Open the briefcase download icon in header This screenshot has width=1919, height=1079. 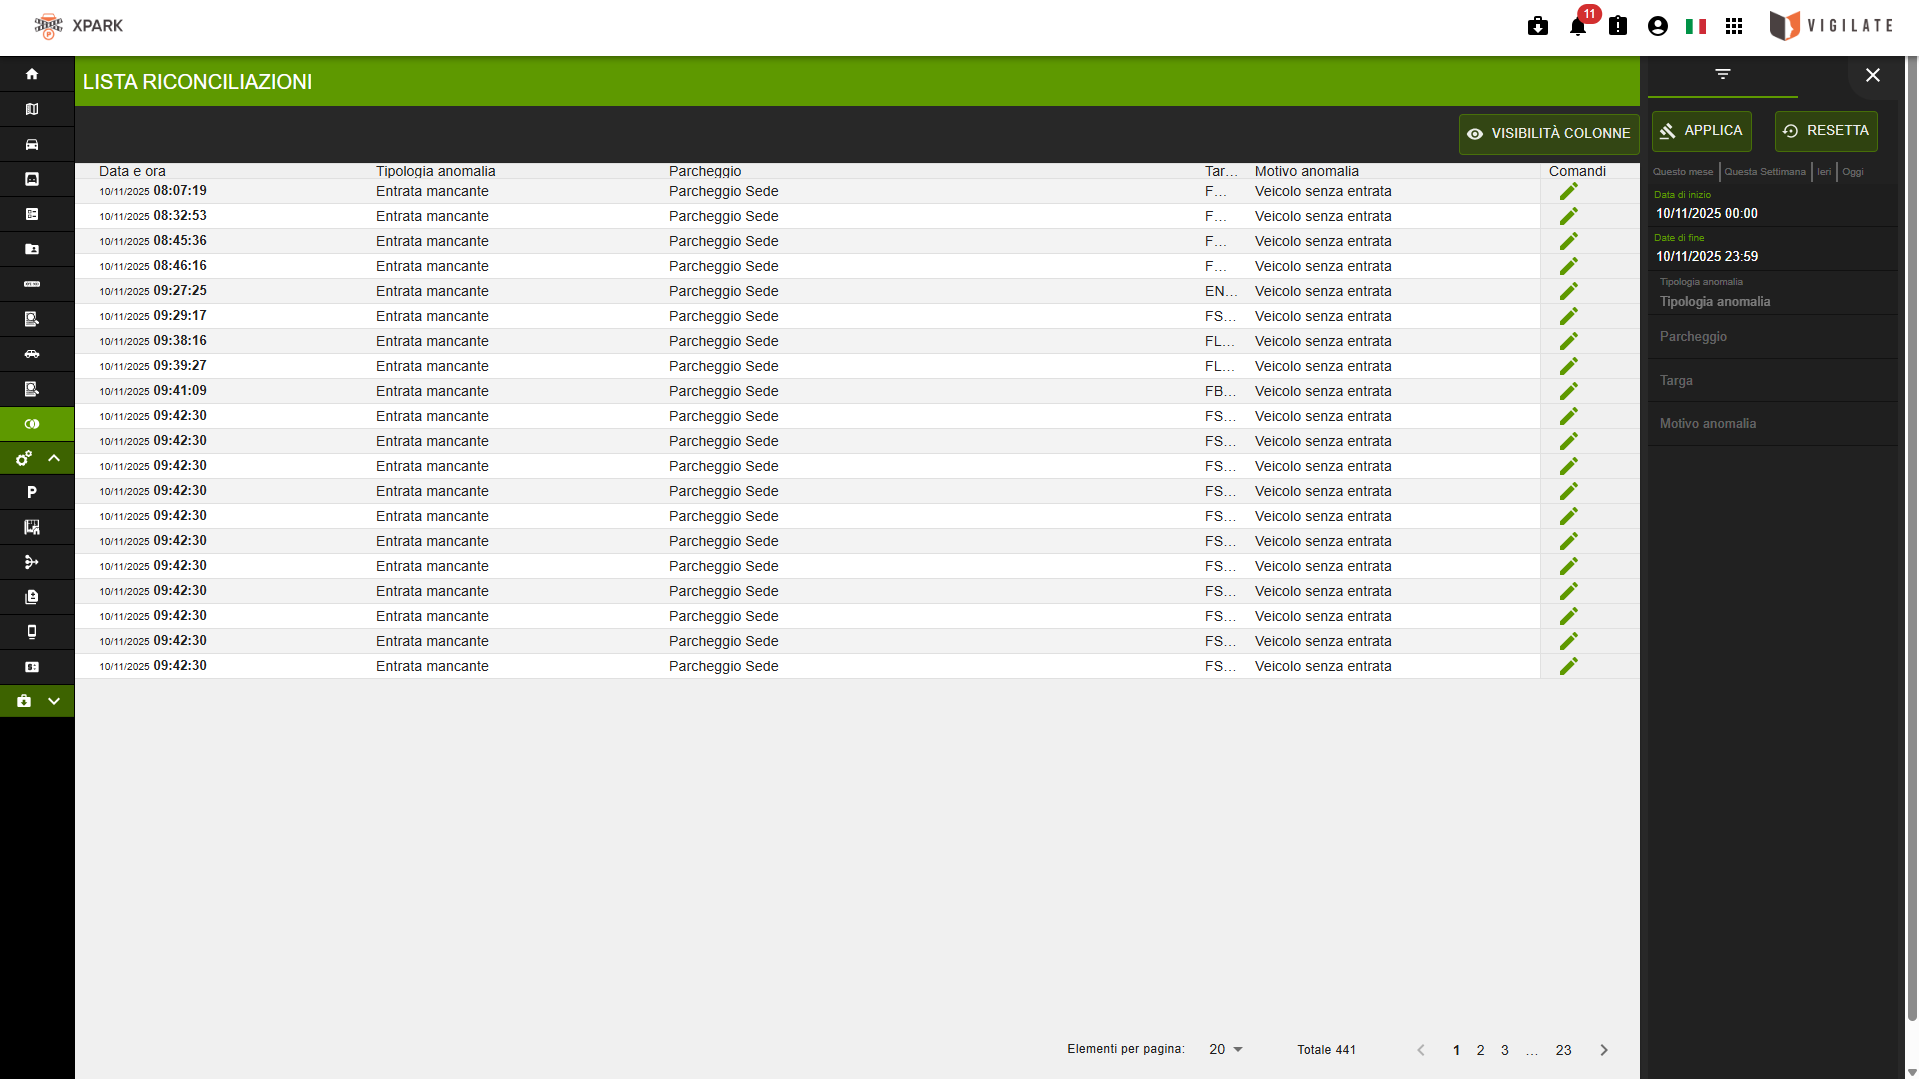[1538, 26]
